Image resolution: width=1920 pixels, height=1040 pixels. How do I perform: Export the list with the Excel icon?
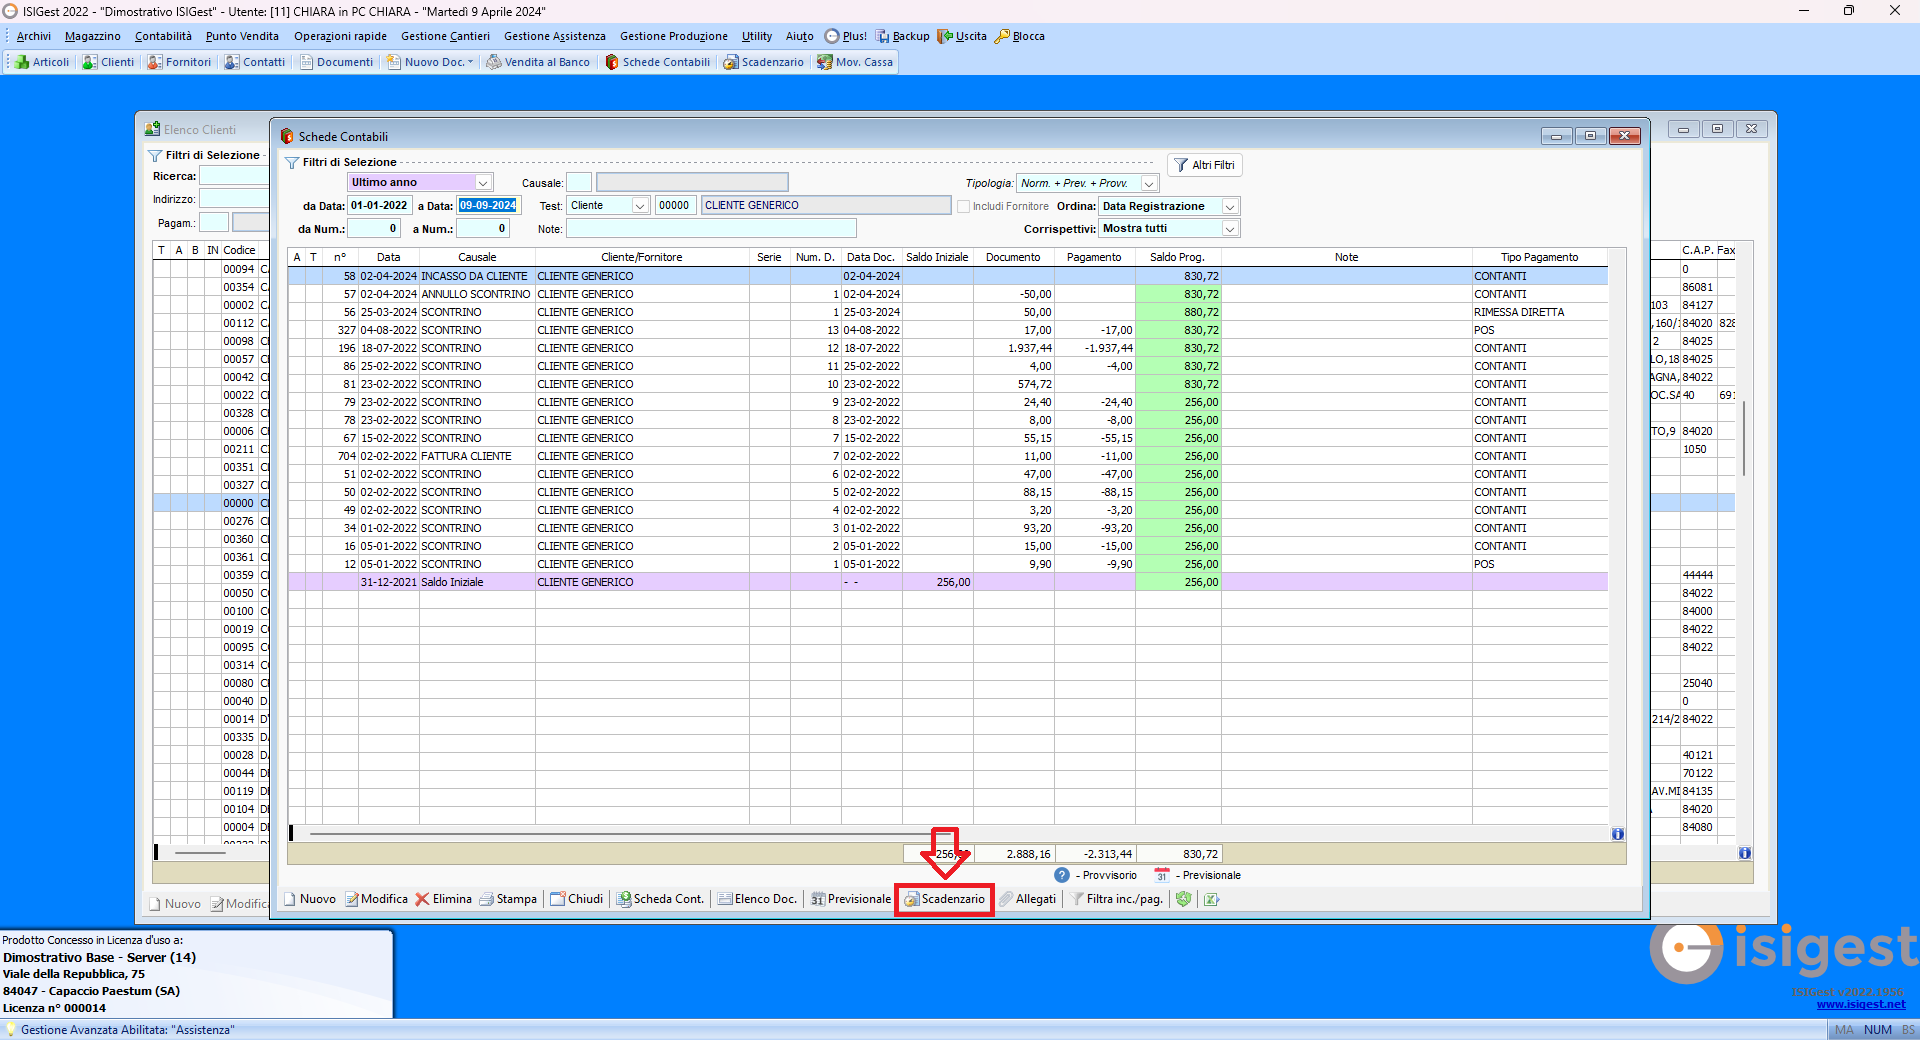coord(1212,899)
